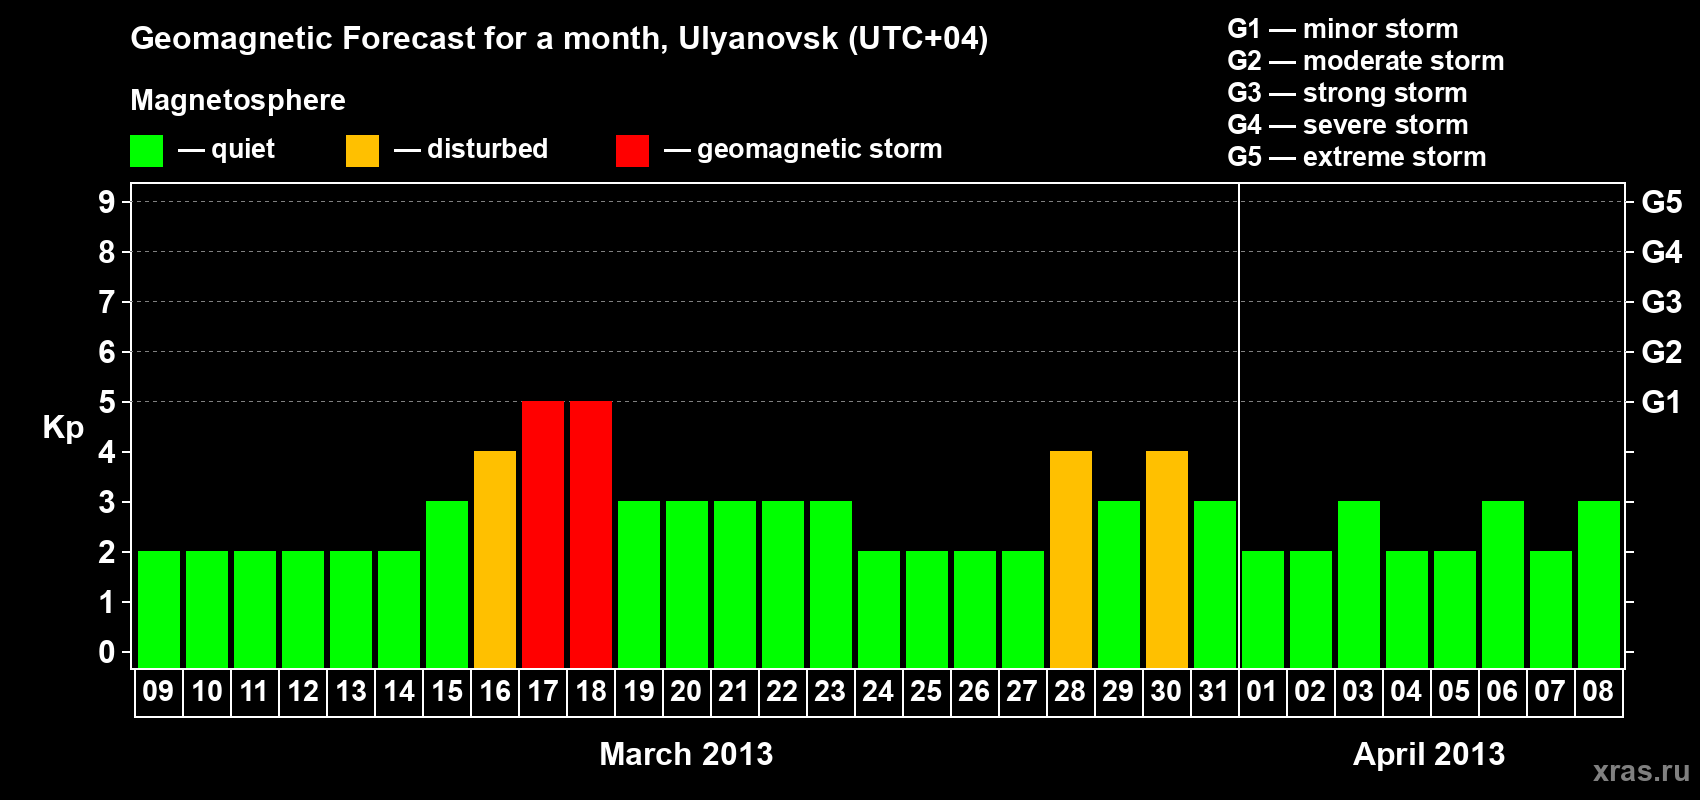Viewport: 1700px width, 800px height.
Task: Click the G5 right-axis label
Action: click(1662, 202)
